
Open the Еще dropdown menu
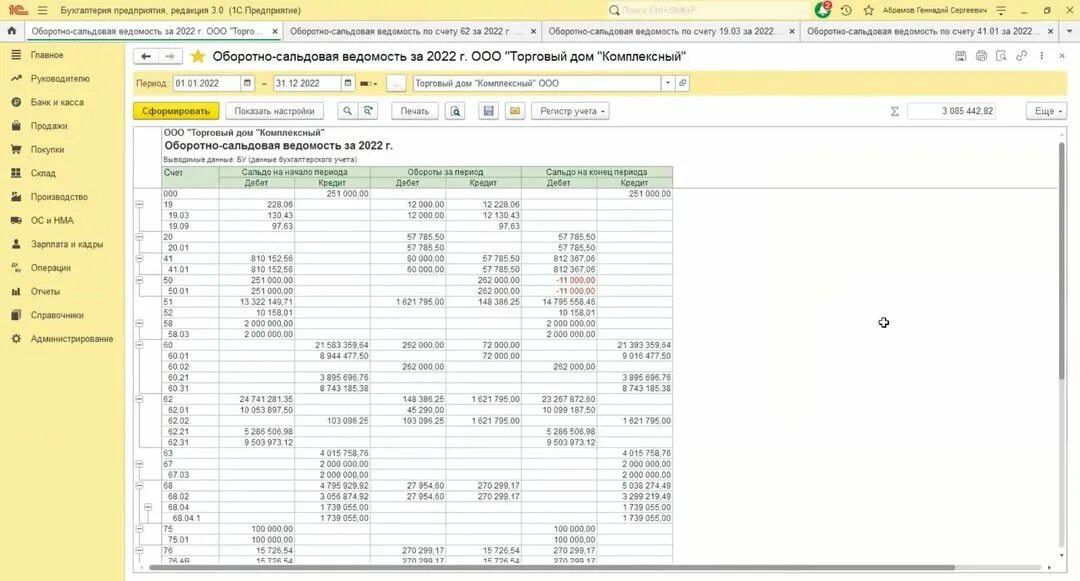click(1046, 111)
